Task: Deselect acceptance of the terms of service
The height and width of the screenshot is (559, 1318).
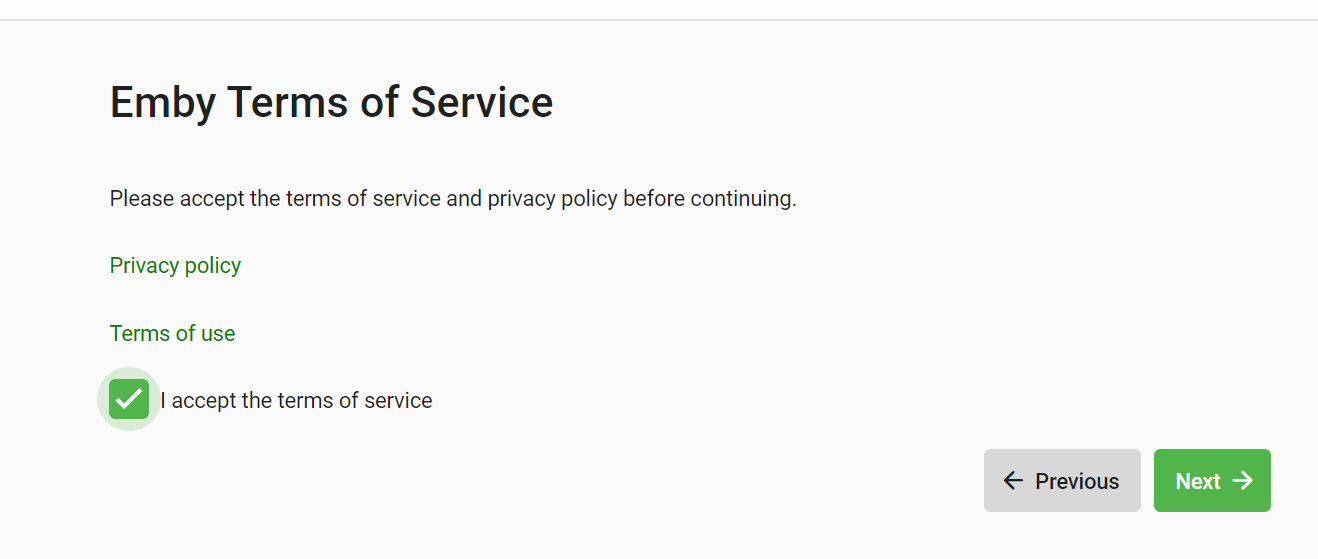Action: coord(129,399)
